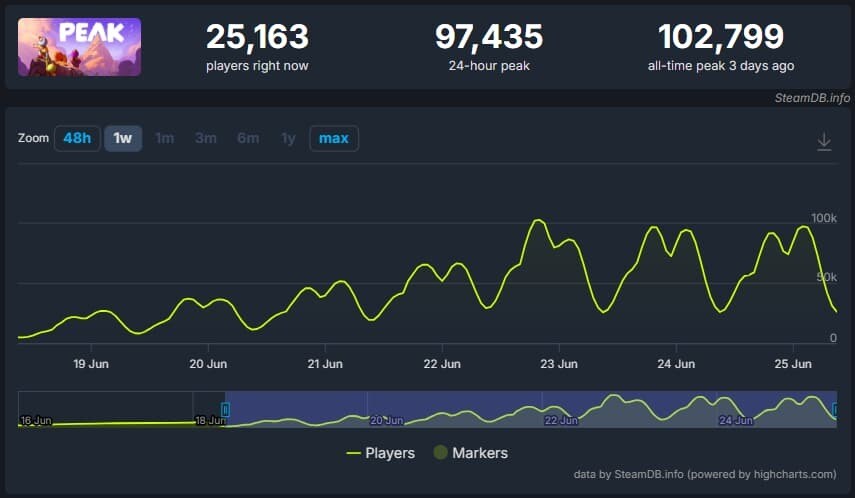Screen dimensions: 855x498
Task: Click the right navigator range handle
Action: coord(835,409)
